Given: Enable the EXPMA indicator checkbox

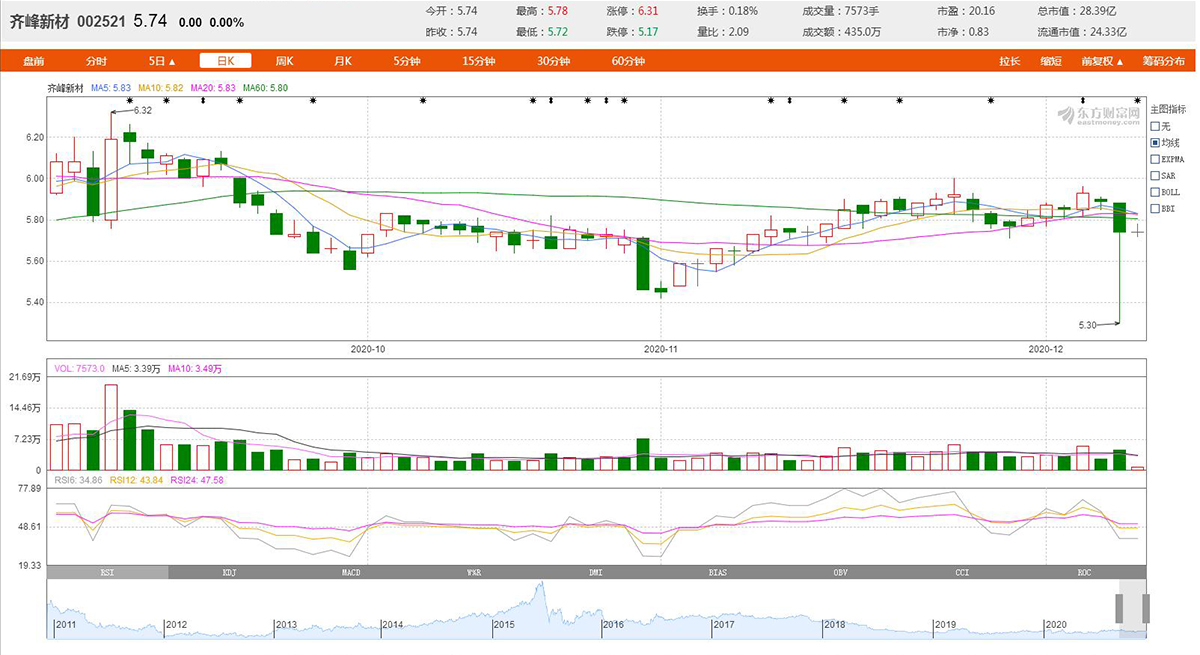Looking at the screenshot, I should 1155,159.
